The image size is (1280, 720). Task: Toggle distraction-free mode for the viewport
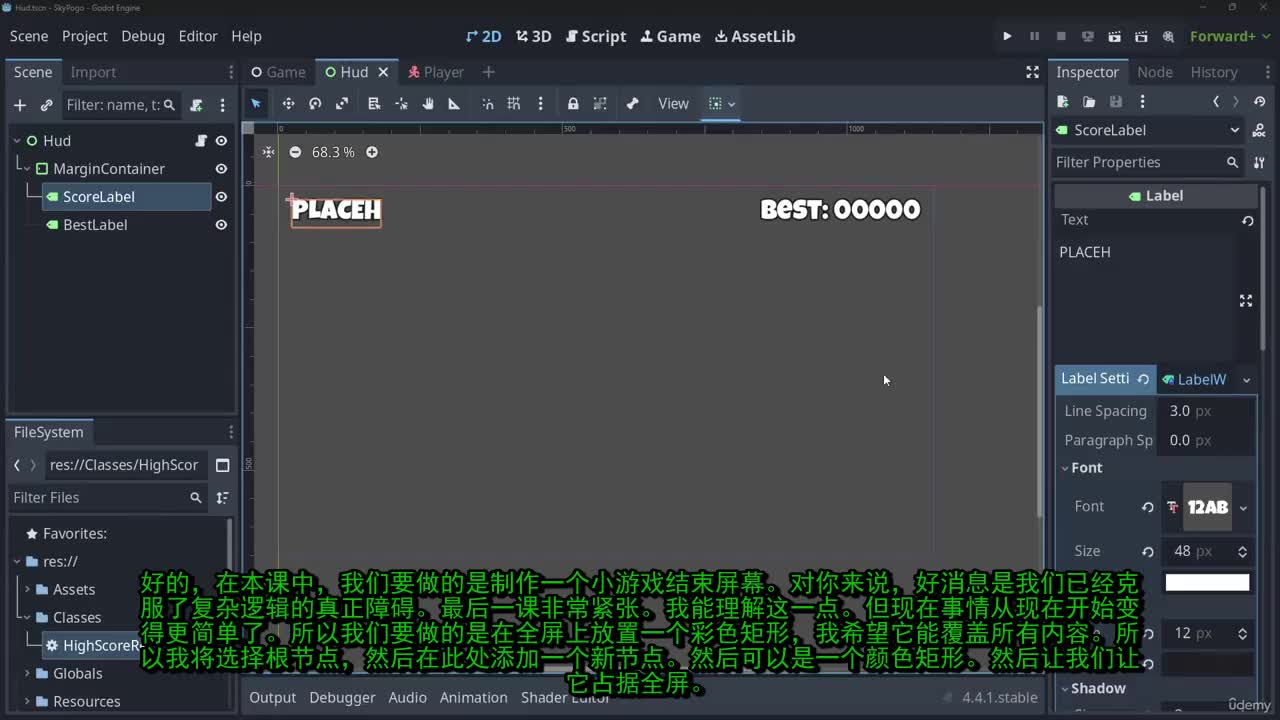point(1032,72)
